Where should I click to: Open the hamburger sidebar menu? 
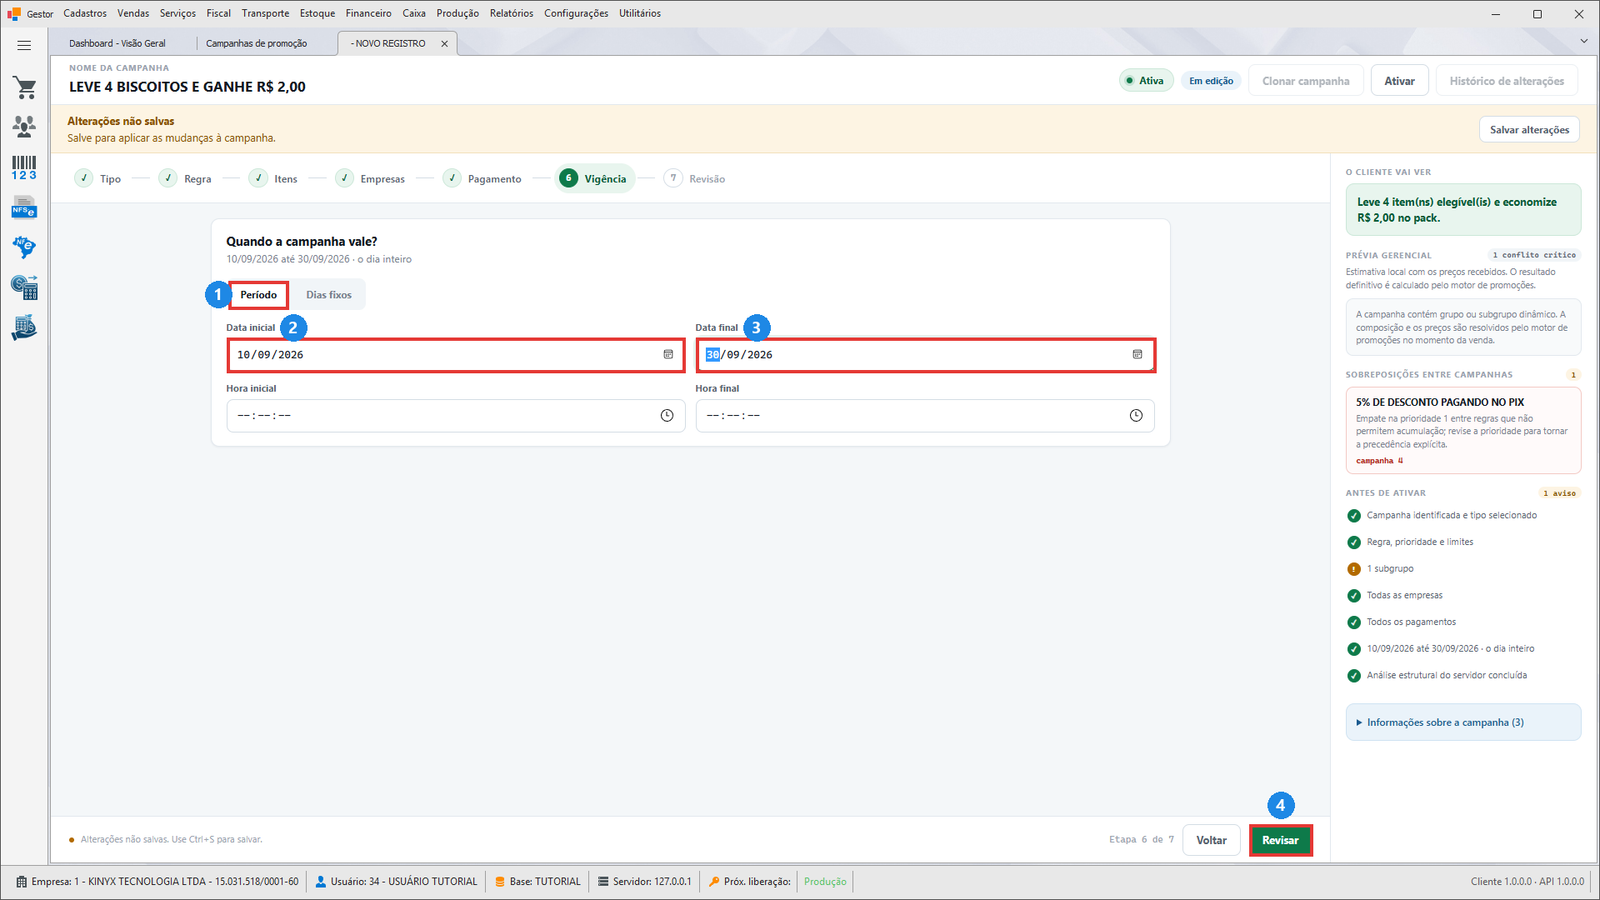click(x=24, y=45)
